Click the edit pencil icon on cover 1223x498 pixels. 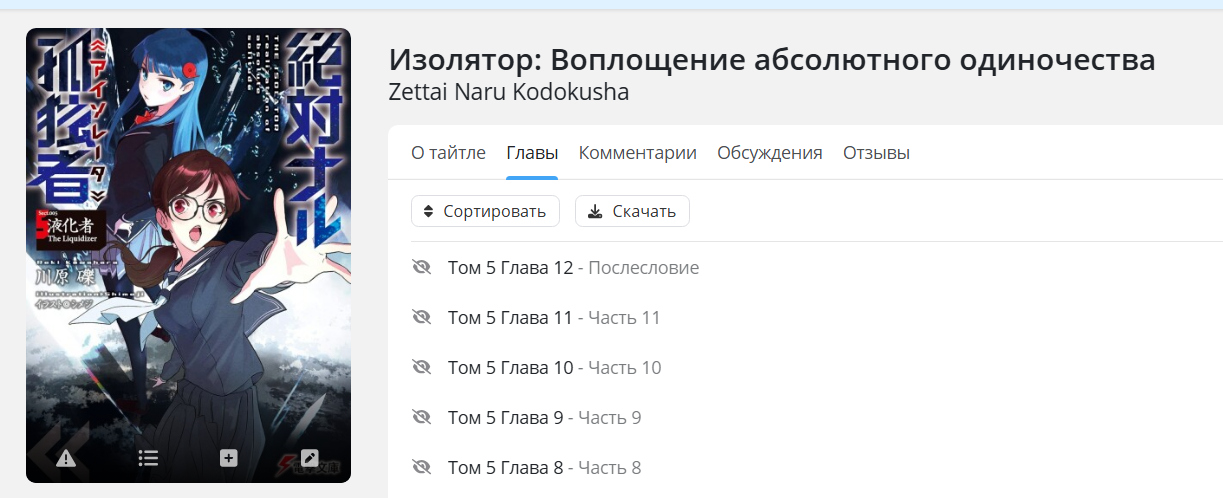coord(310,458)
